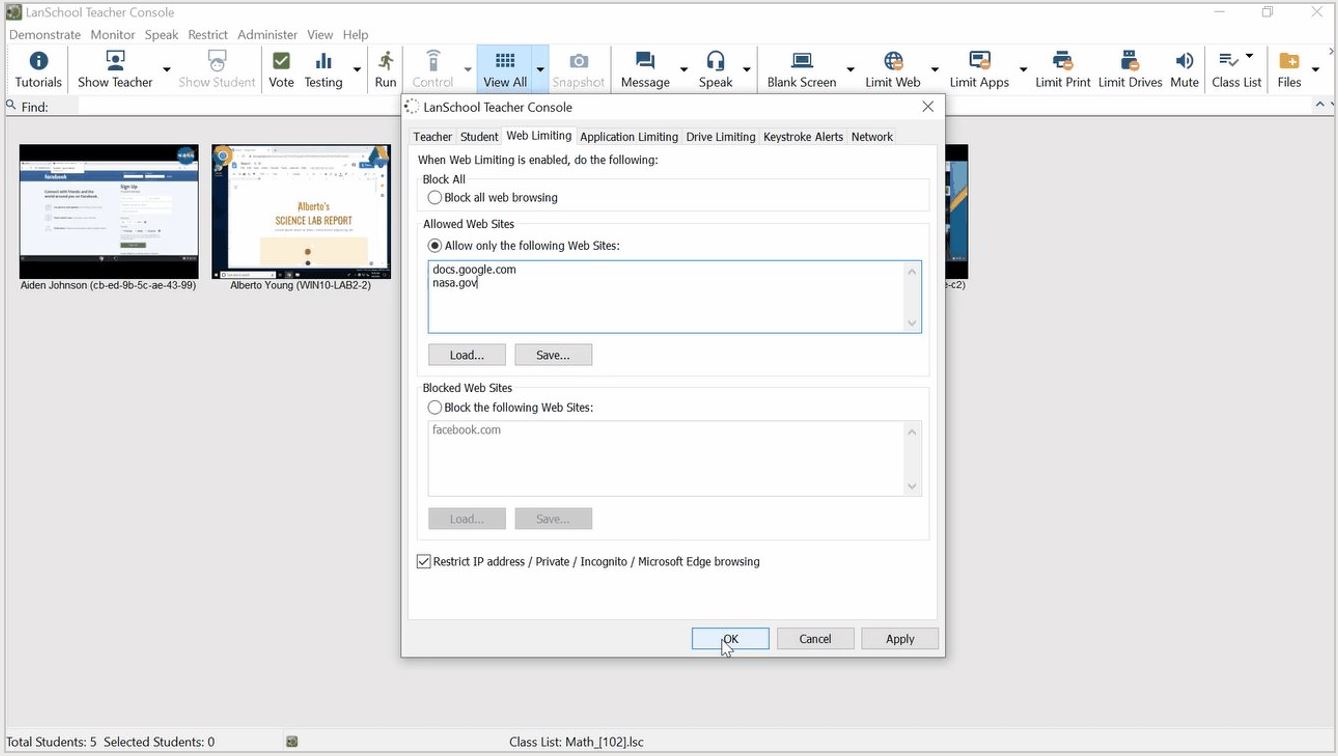Image resolution: width=1338 pixels, height=756 pixels.
Task: Expand the Blank Screen dropdown arrow
Action: (x=850, y=70)
